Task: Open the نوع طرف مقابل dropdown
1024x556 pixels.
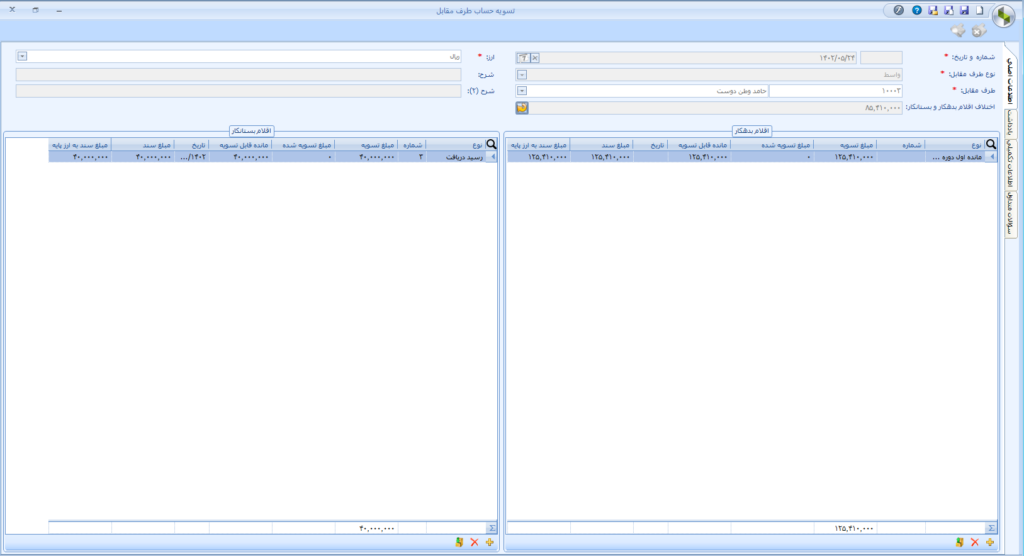Action: (522, 74)
